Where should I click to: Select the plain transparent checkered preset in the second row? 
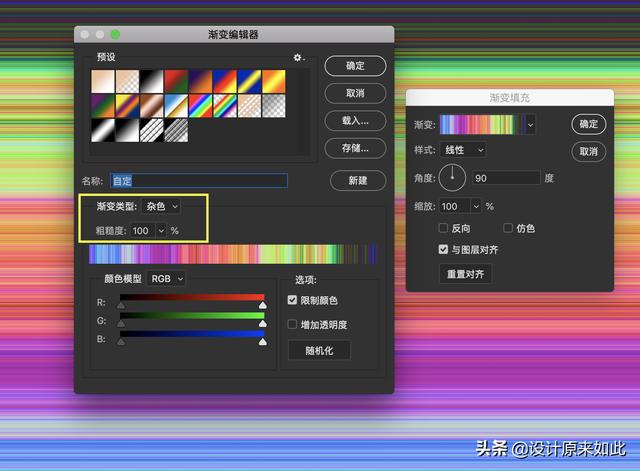pyautogui.click(x=274, y=106)
